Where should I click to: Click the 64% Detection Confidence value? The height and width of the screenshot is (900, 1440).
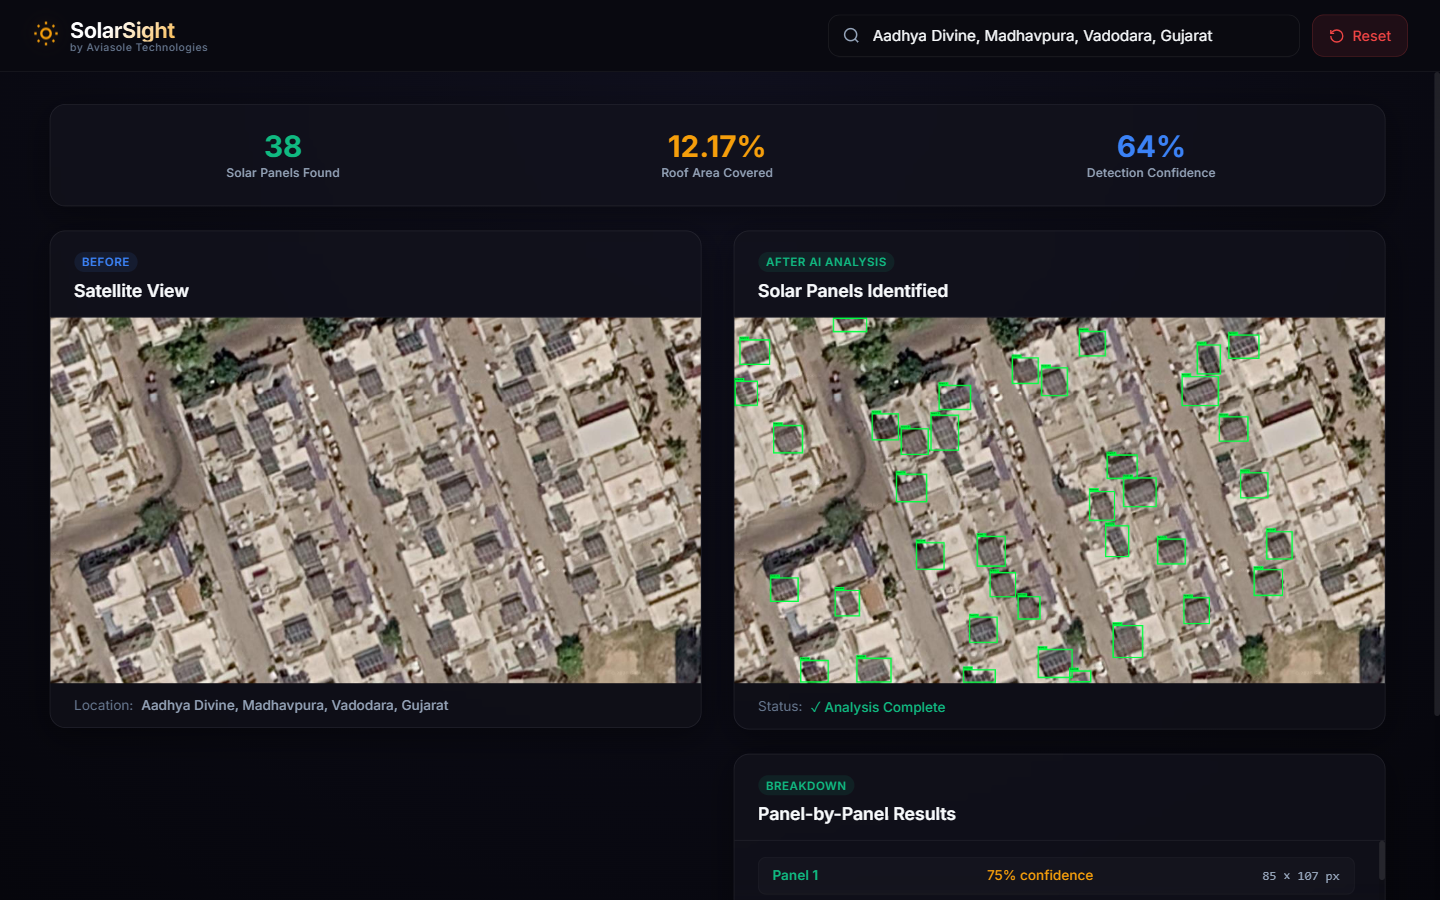1150,146
